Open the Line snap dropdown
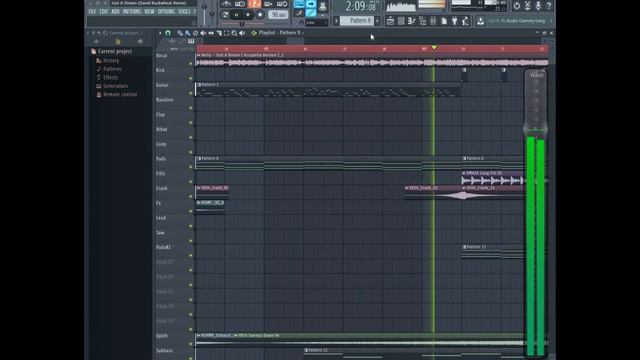640x360 pixels. pos(317,23)
